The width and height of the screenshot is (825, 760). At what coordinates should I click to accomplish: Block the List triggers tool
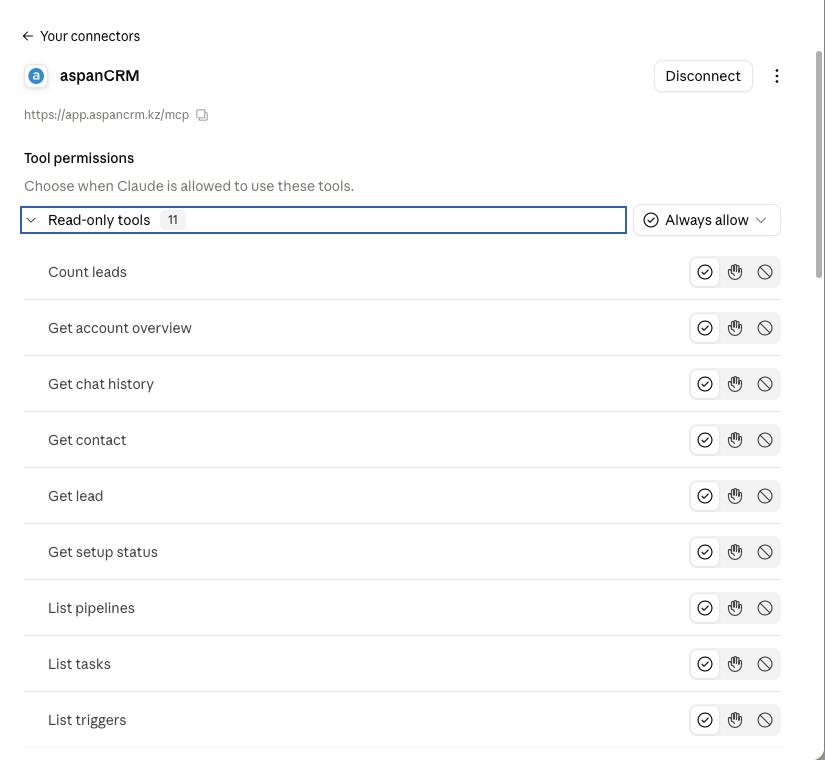[765, 720]
